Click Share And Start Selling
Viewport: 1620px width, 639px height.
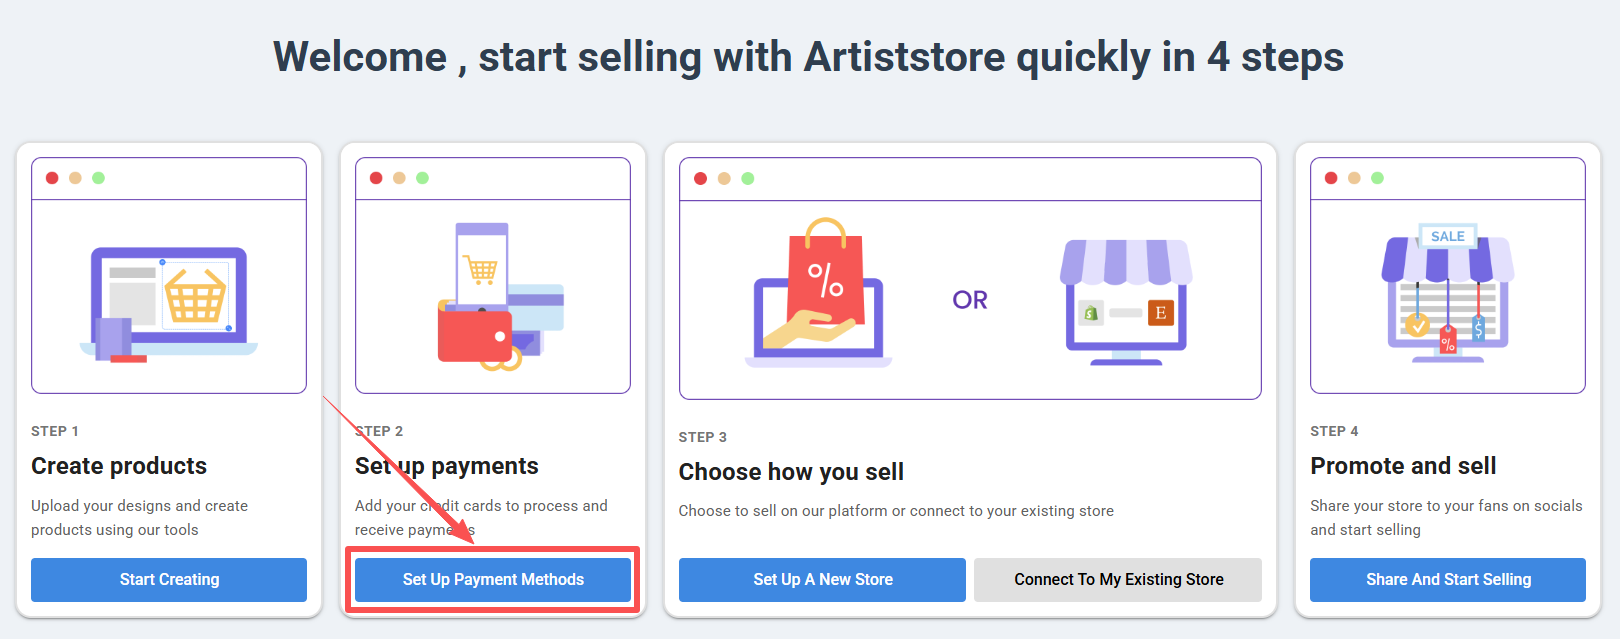tap(1448, 580)
